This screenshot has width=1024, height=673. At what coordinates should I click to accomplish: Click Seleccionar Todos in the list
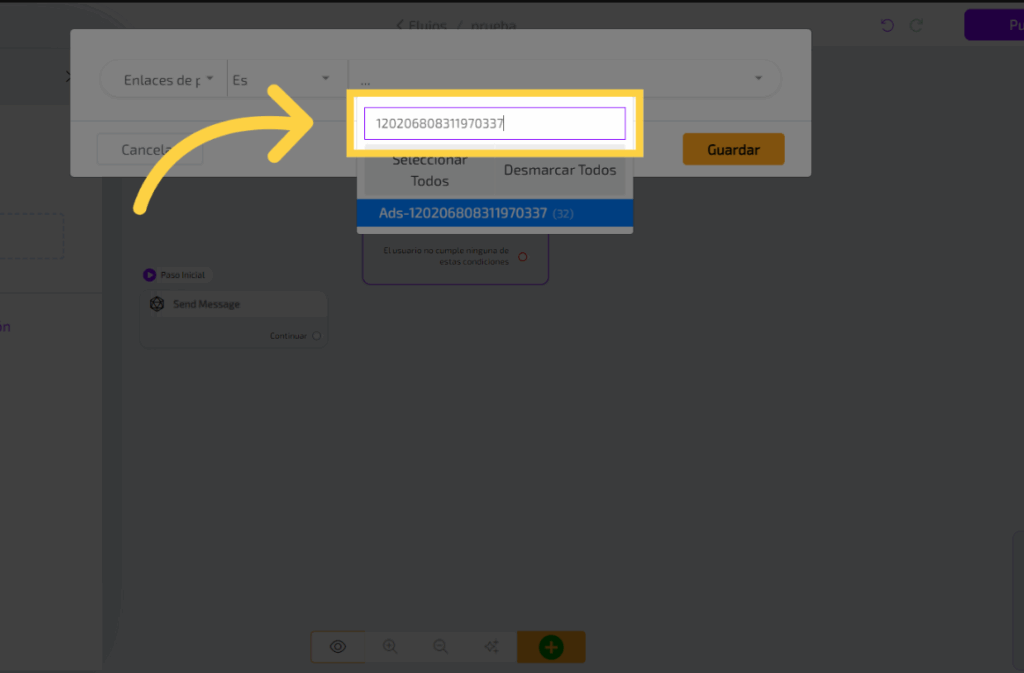pos(429,171)
